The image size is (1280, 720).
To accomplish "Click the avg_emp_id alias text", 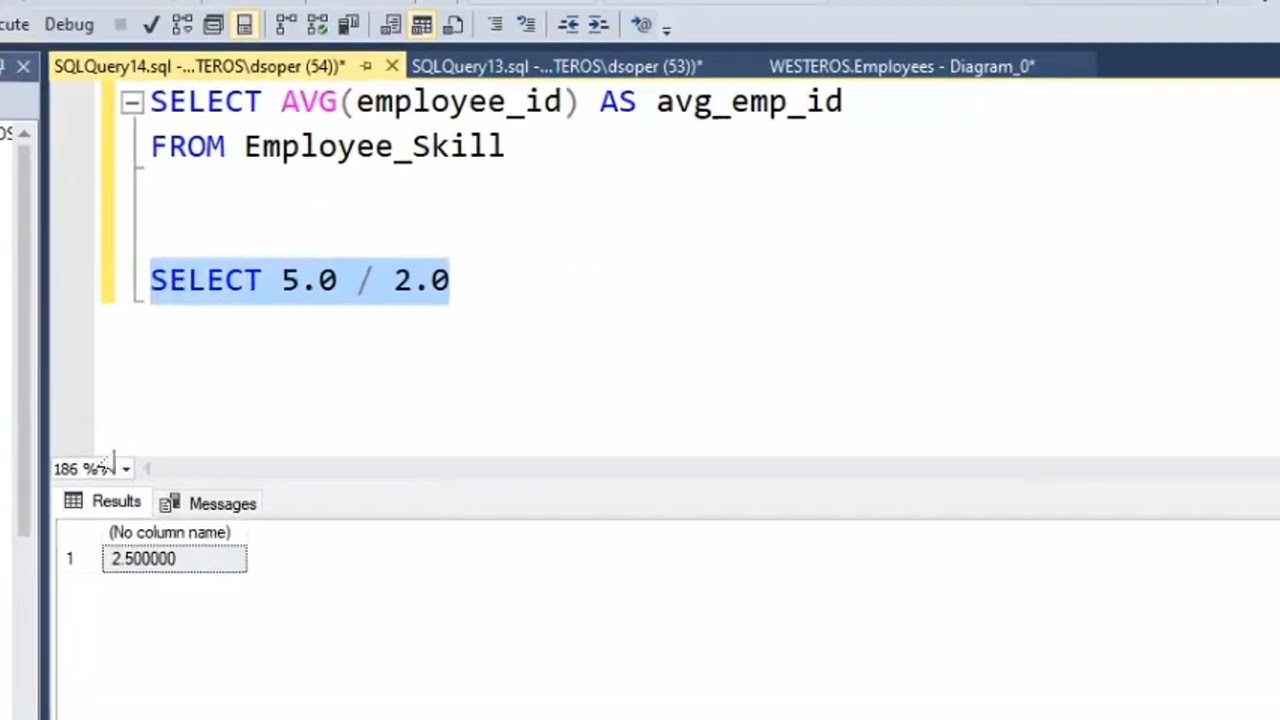I will (749, 101).
